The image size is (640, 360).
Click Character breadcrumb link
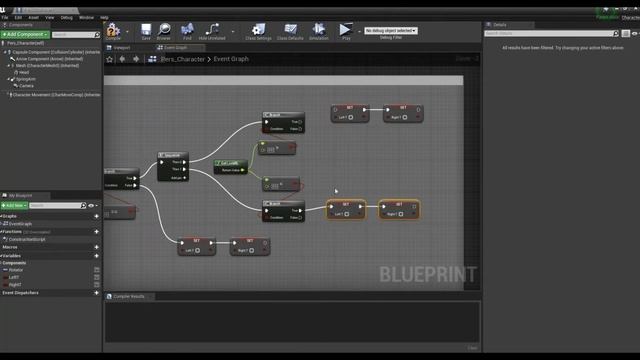[182, 59]
